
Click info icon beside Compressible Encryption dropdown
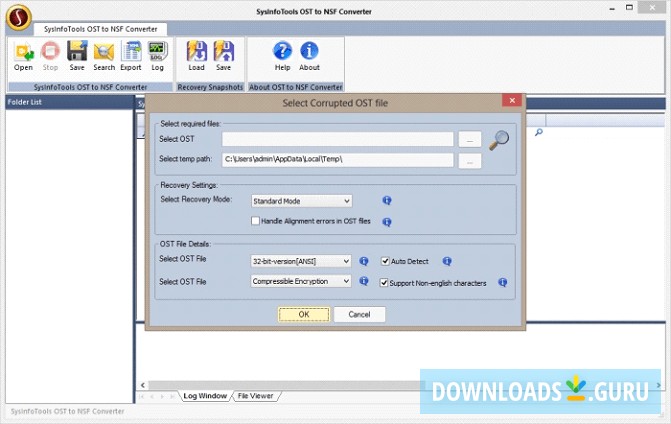364,281
